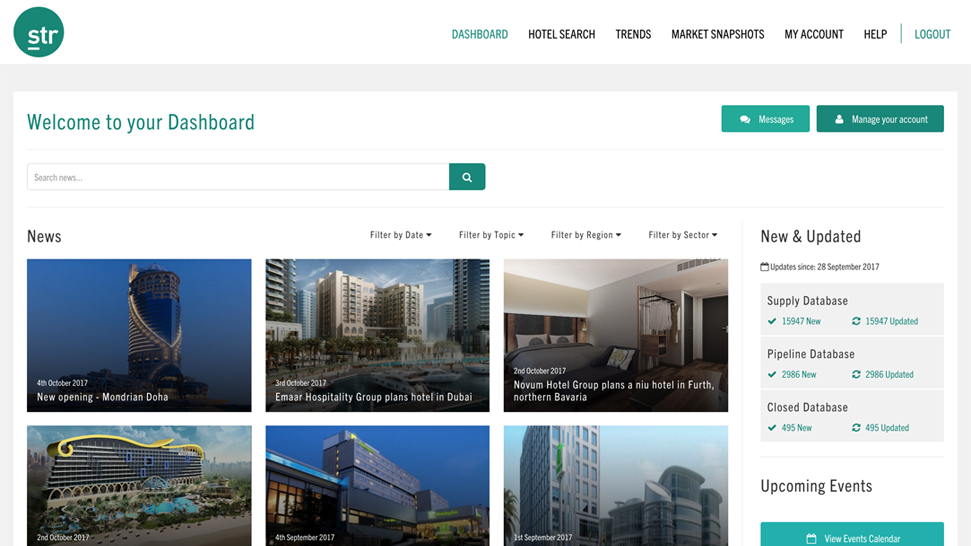Click the Closed Database heading
This screenshot has width=971, height=546.
coord(807,407)
